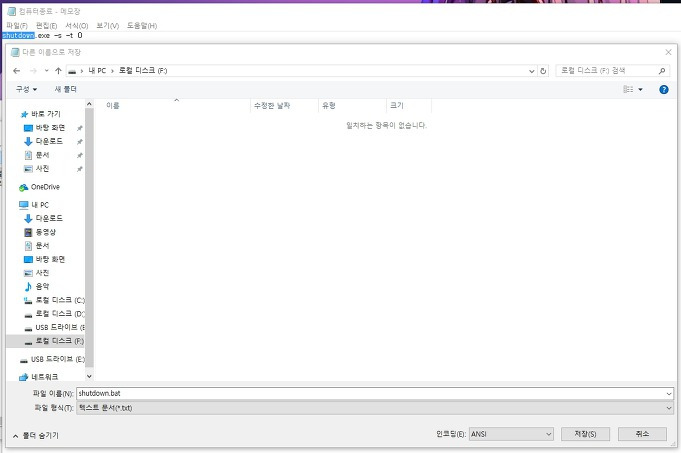This screenshot has height=453, width=681.
Task: Open the 인코딩 ANSI dropdown
Action: click(x=511, y=434)
